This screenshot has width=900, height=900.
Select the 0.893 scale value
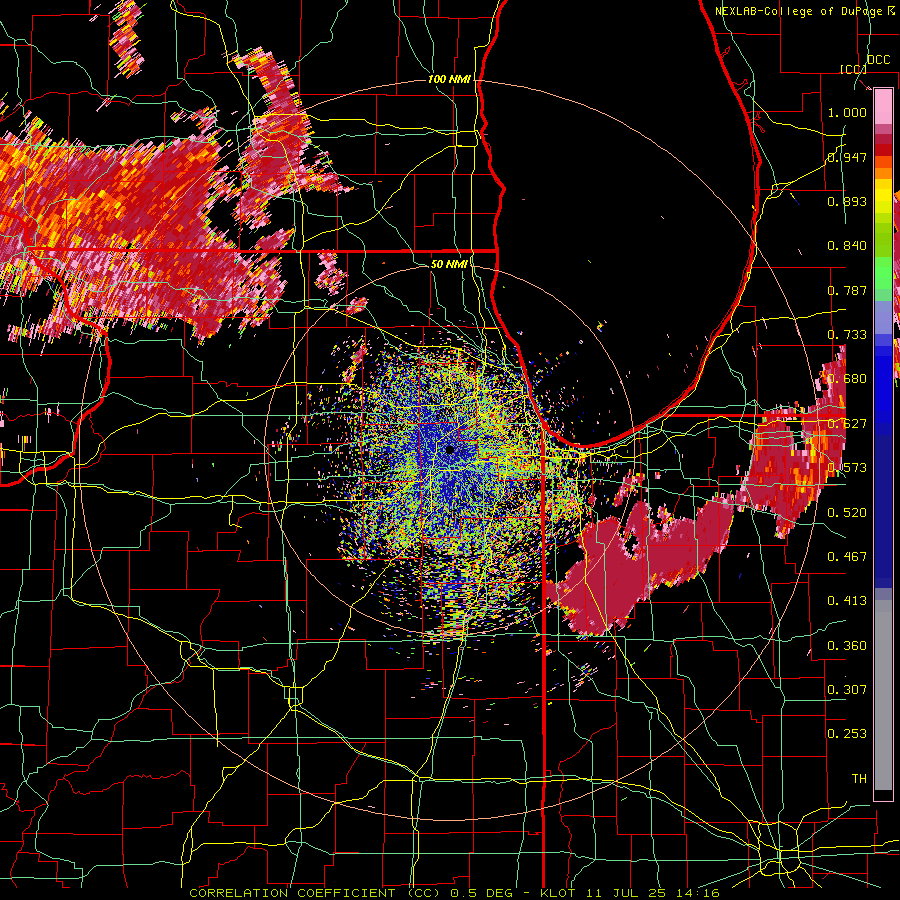(847, 201)
